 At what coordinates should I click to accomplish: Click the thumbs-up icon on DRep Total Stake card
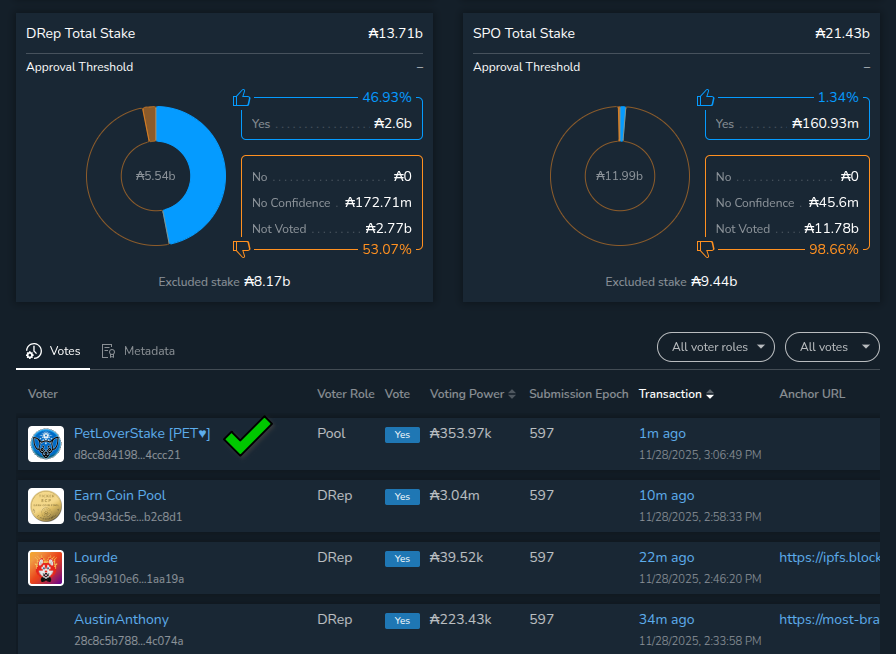tap(242, 97)
